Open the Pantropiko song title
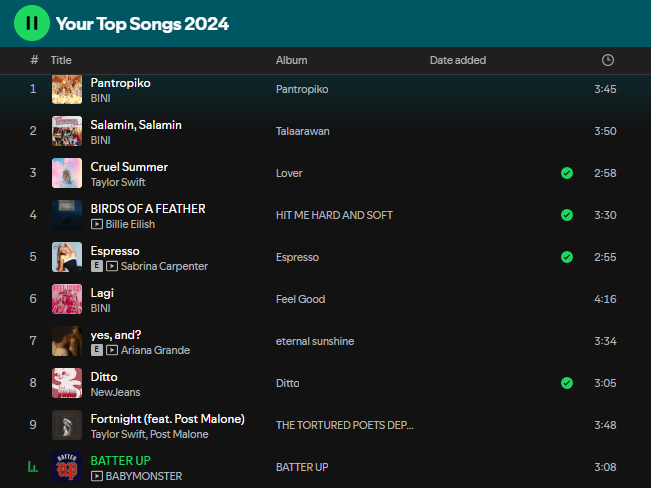 (x=120, y=83)
